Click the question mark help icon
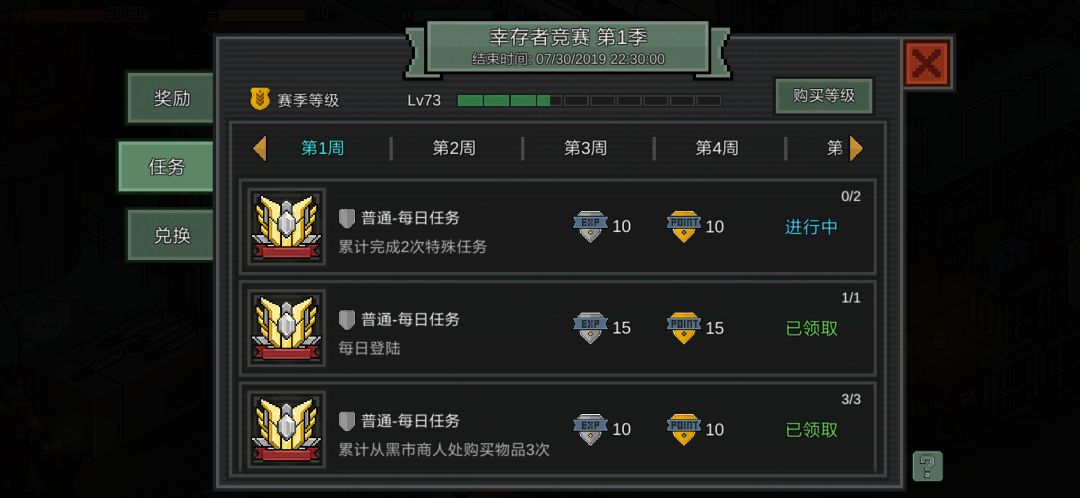1080x498 pixels. tap(927, 466)
